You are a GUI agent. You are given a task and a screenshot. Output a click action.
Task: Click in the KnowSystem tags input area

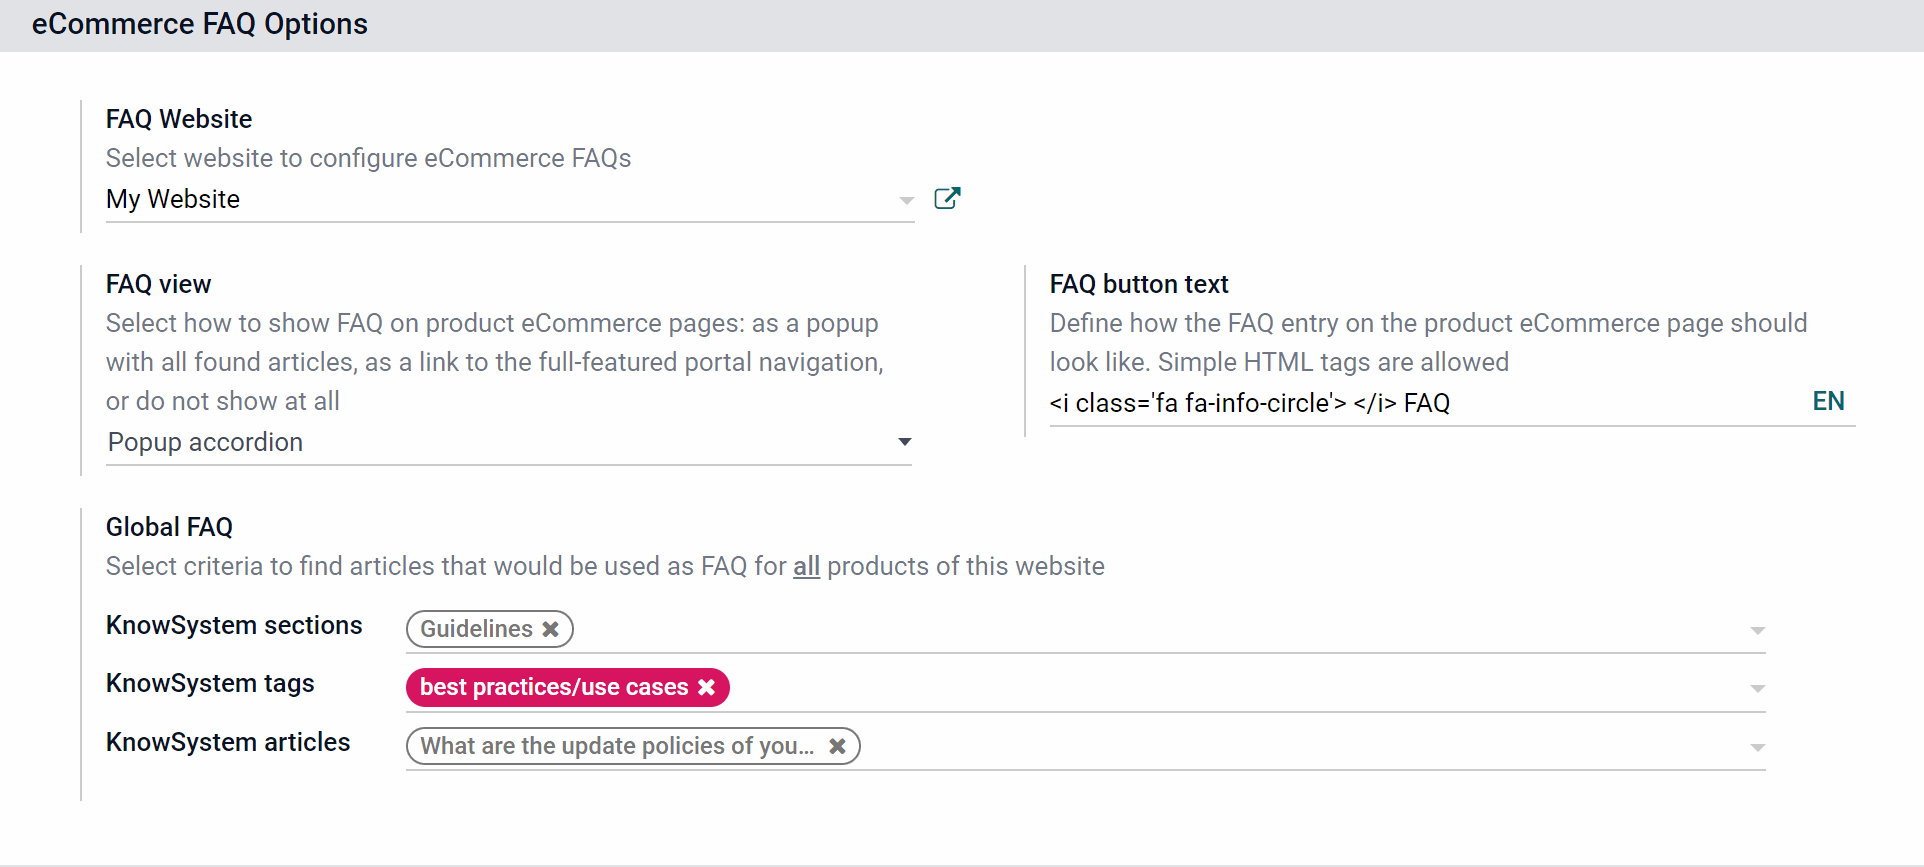(x=1238, y=688)
